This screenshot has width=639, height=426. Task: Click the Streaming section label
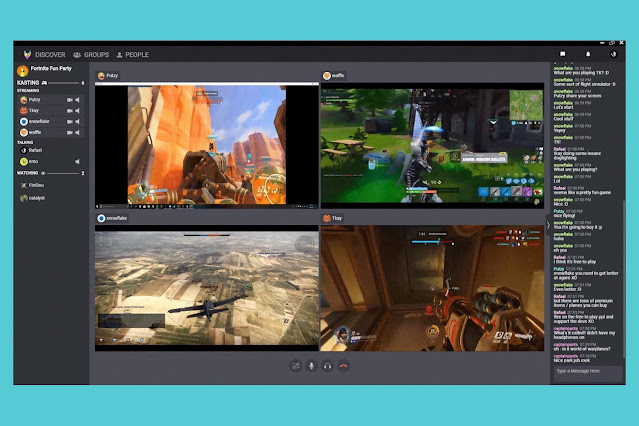tap(28, 90)
